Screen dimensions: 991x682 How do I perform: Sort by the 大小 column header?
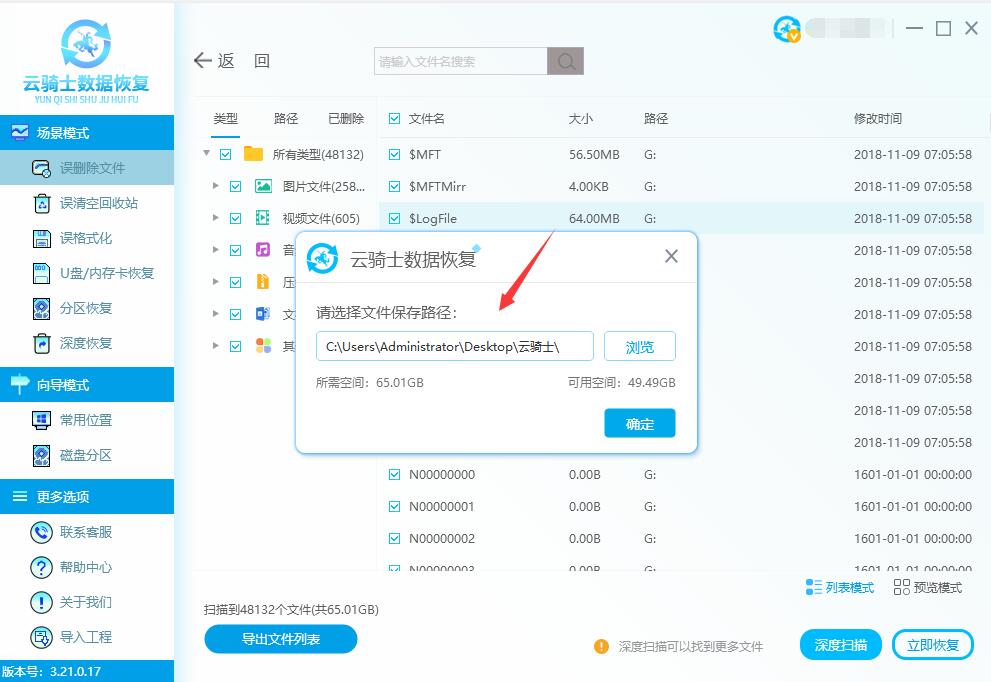580,118
